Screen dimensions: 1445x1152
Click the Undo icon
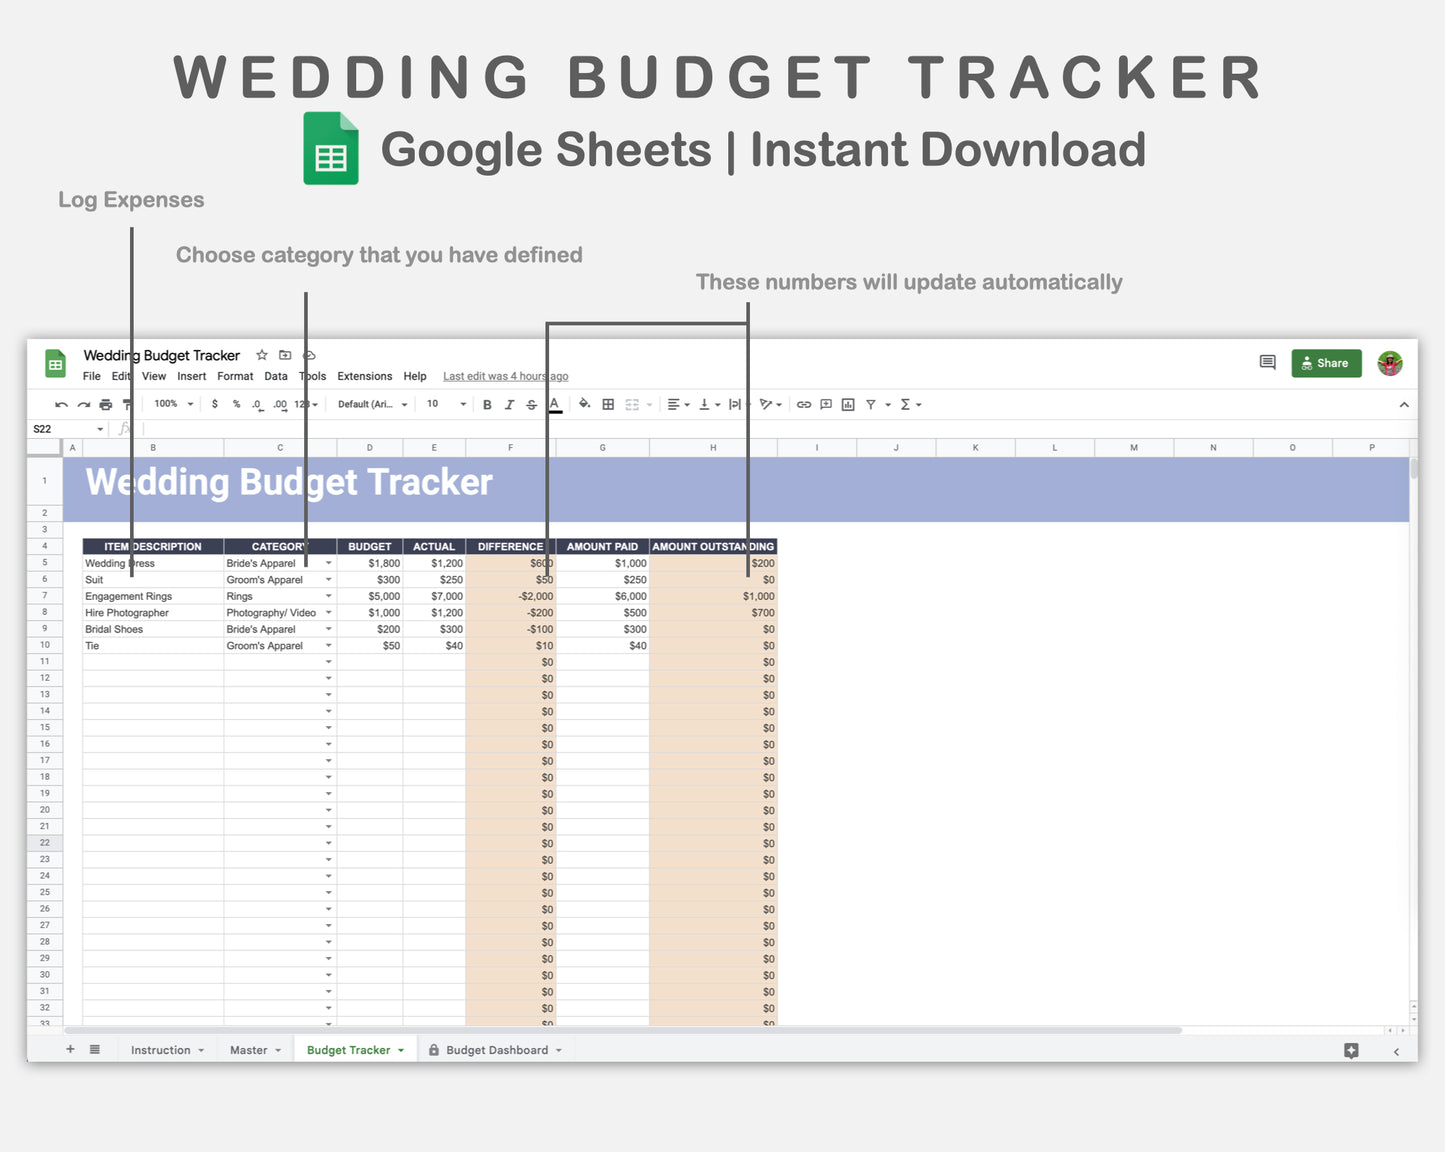(x=61, y=404)
